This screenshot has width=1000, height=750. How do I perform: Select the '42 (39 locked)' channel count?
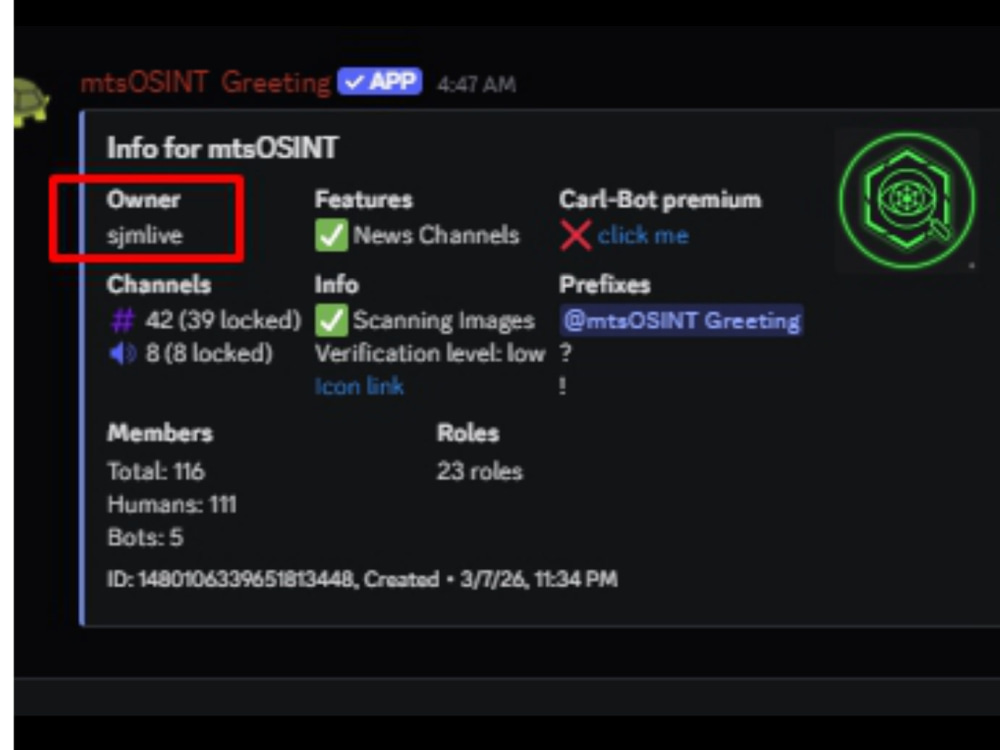[223, 320]
